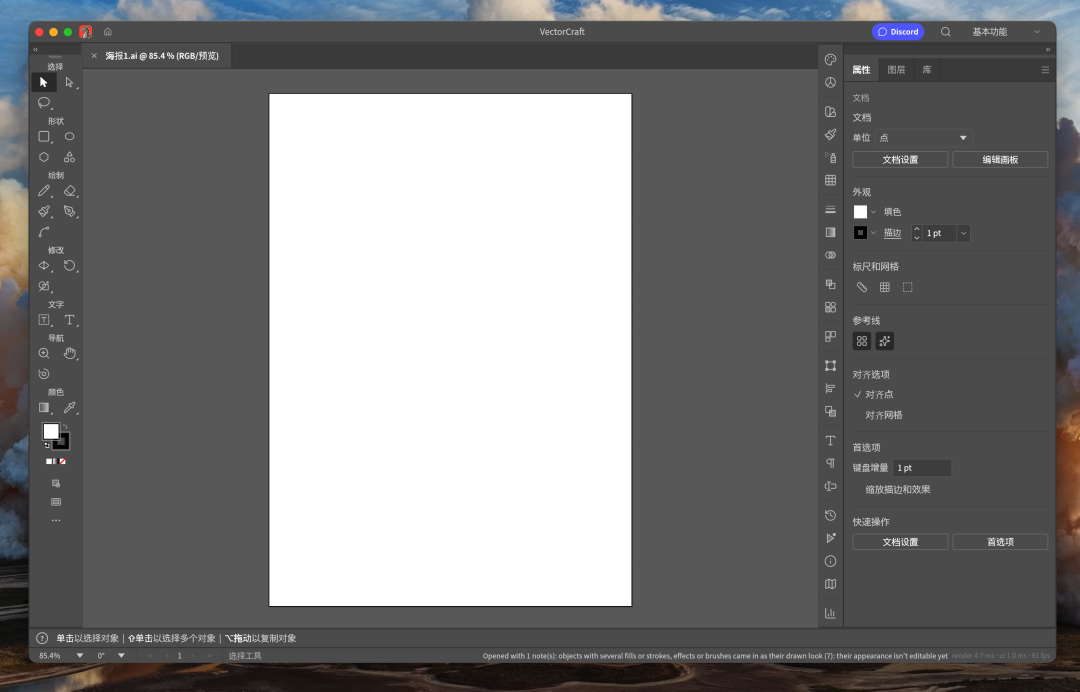Toggle show guides button
This screenshot has width=1080, height=692.
(x=862, y=341)
